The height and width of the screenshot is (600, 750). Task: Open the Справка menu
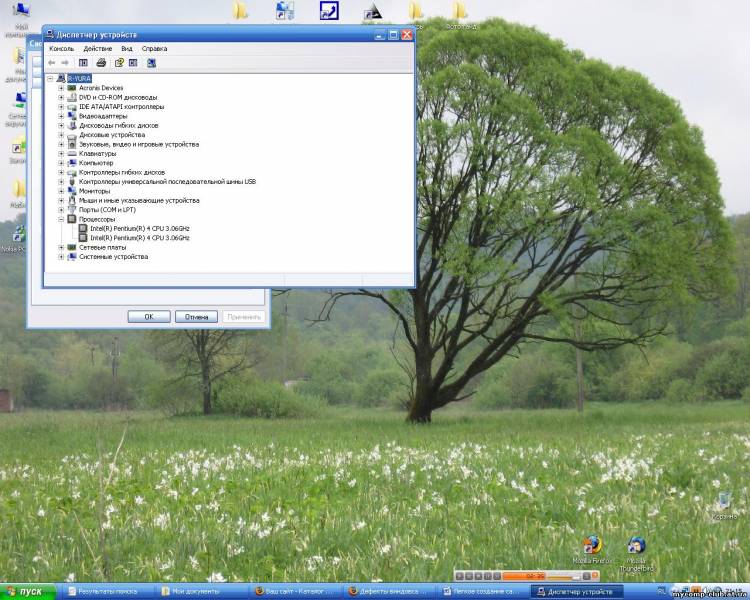pos(154,49)
